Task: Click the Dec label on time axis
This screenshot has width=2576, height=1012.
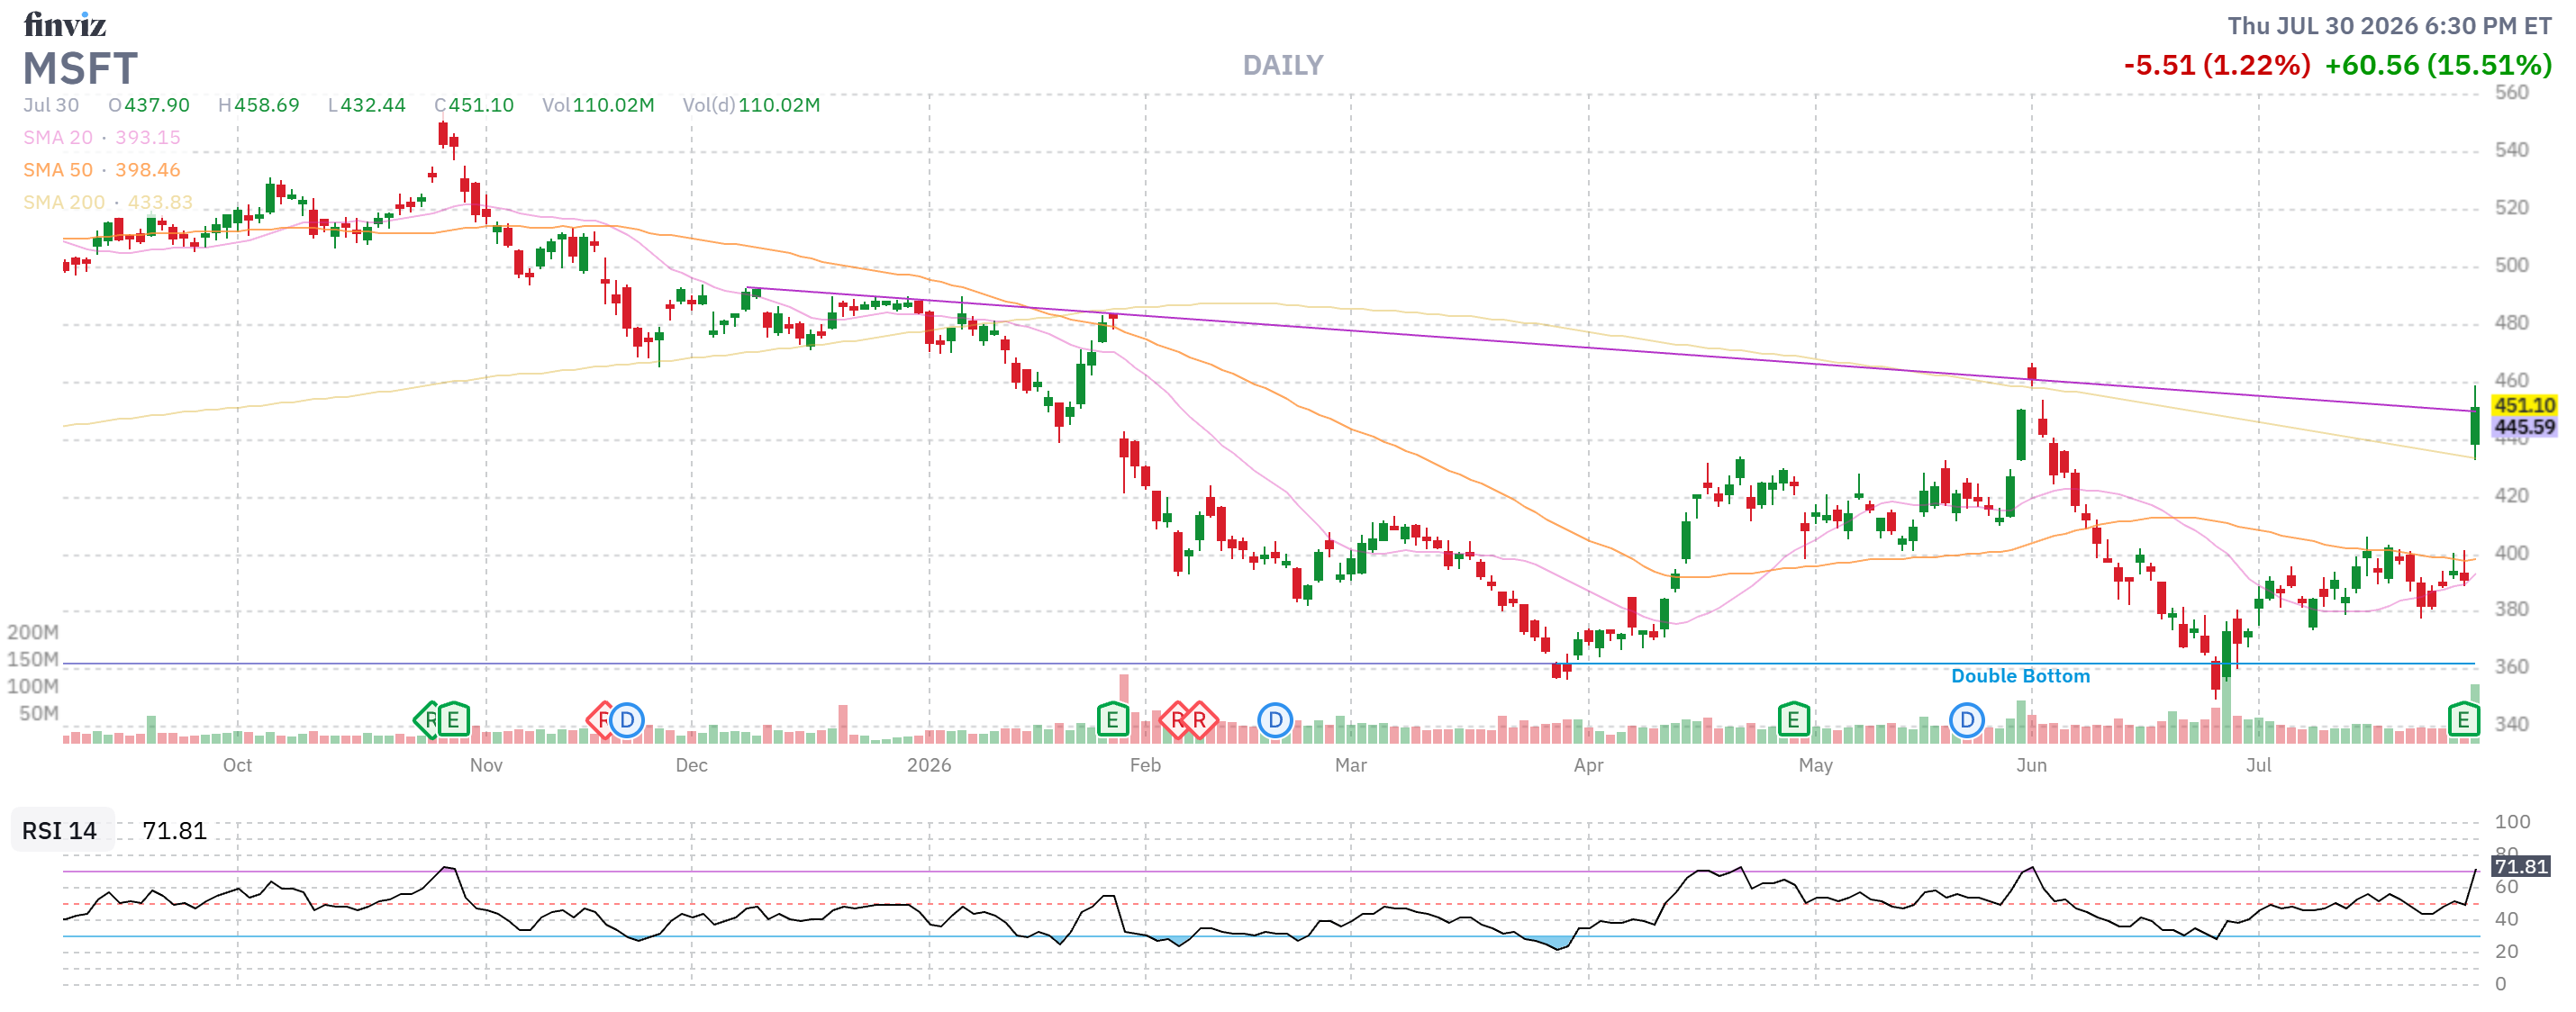Action: click(x=691, y=765)
